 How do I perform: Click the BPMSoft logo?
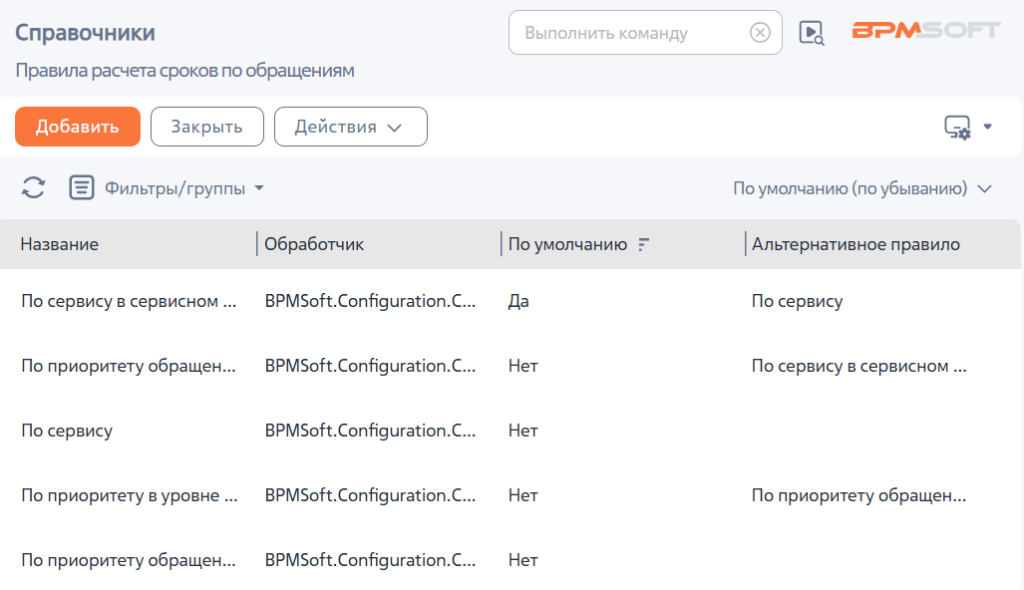(925, 30)
